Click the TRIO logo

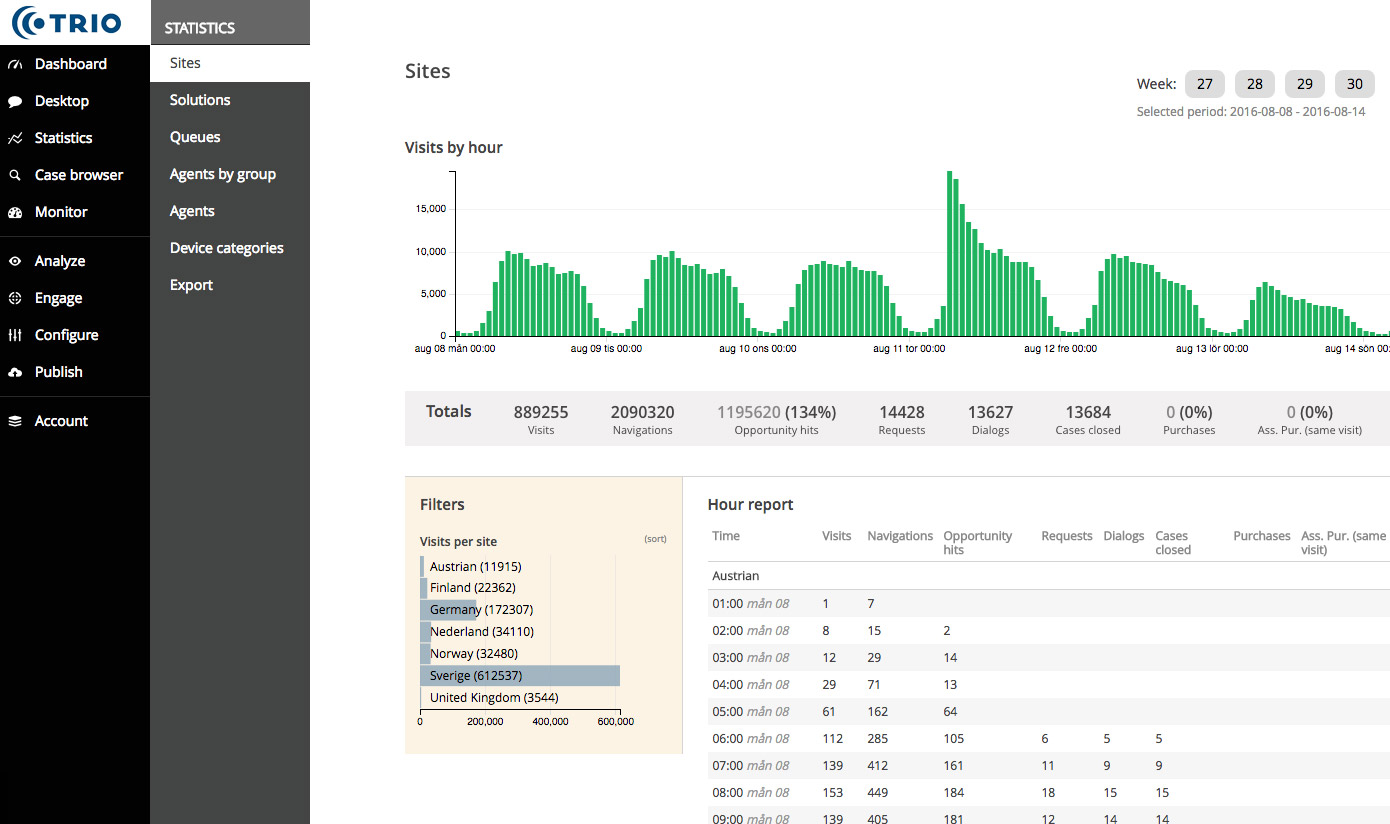pos(67,22)
